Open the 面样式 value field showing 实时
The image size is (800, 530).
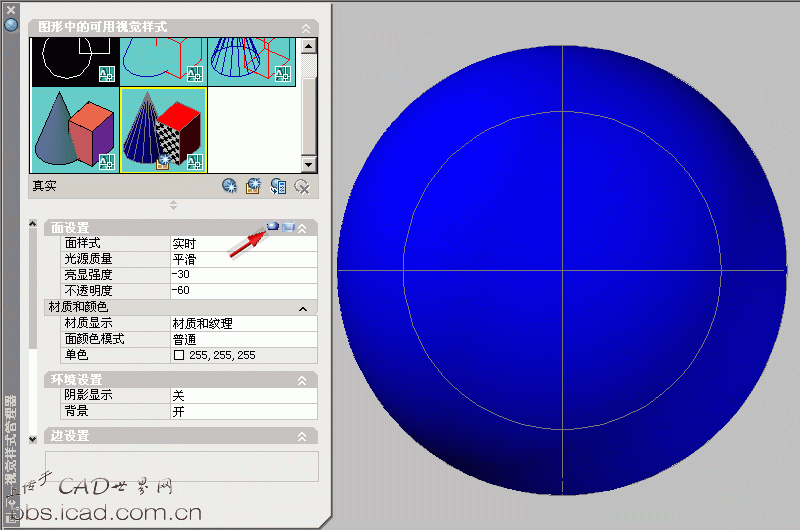243,243
